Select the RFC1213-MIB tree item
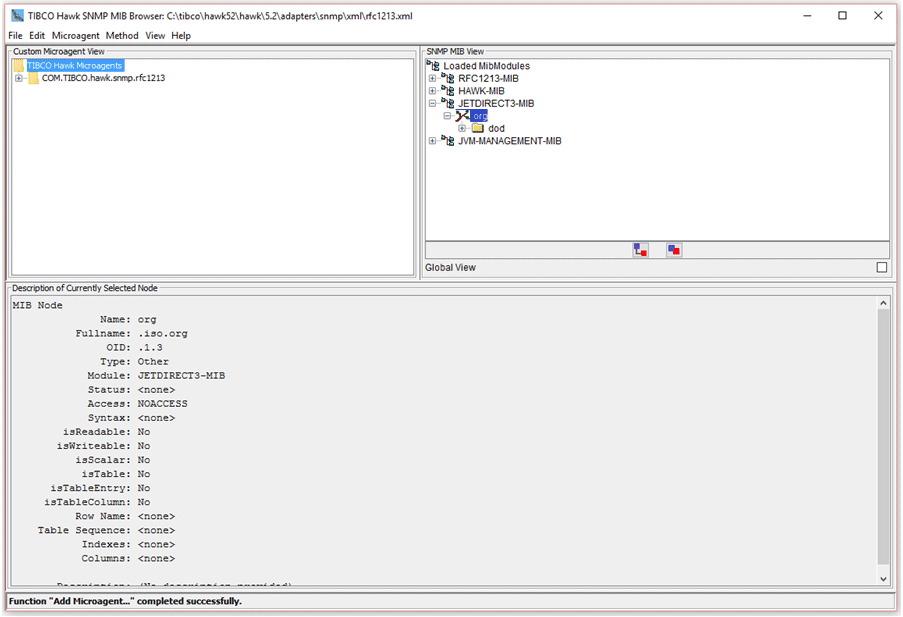Screen dimensions: 903x617 click(x=488, y=78)
